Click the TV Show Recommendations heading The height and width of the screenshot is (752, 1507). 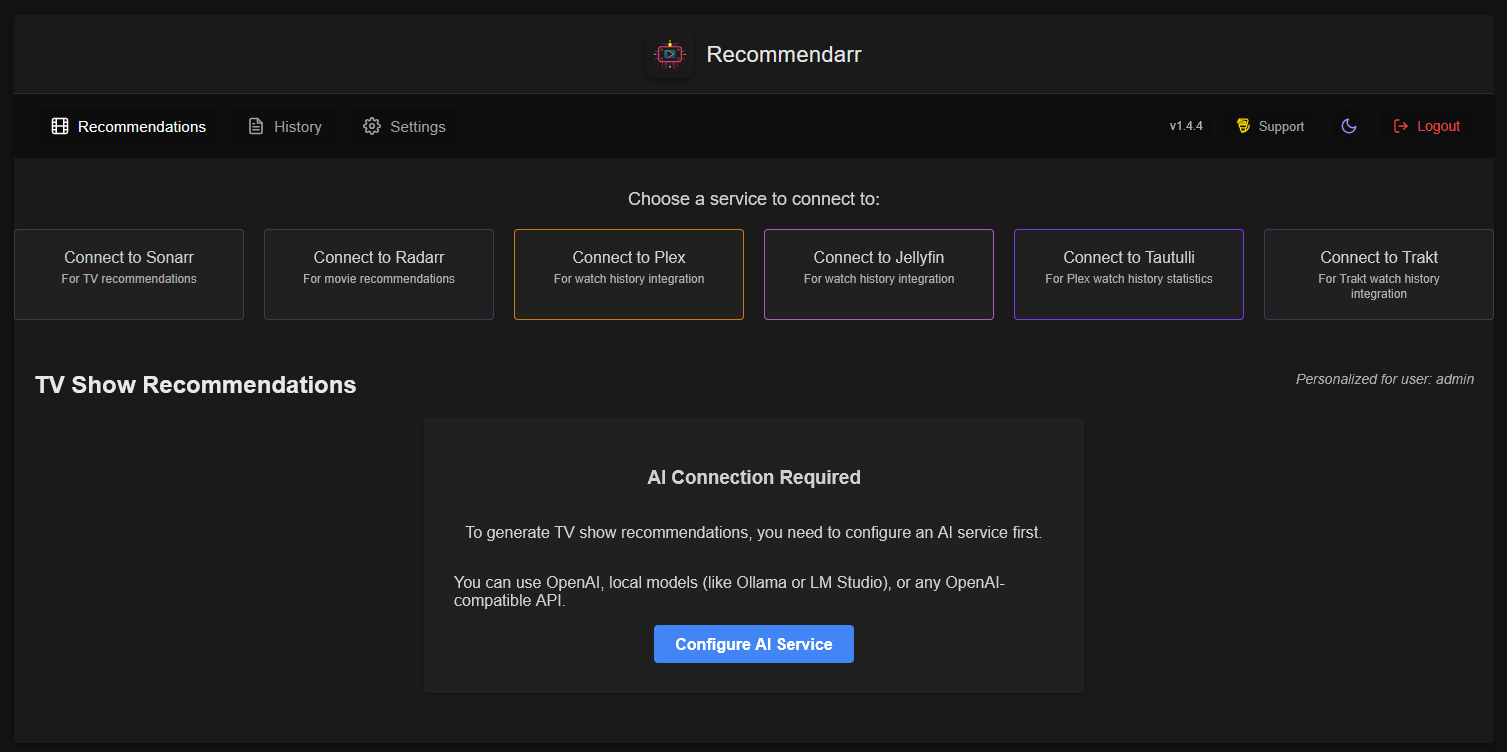(x=195, y=385)
